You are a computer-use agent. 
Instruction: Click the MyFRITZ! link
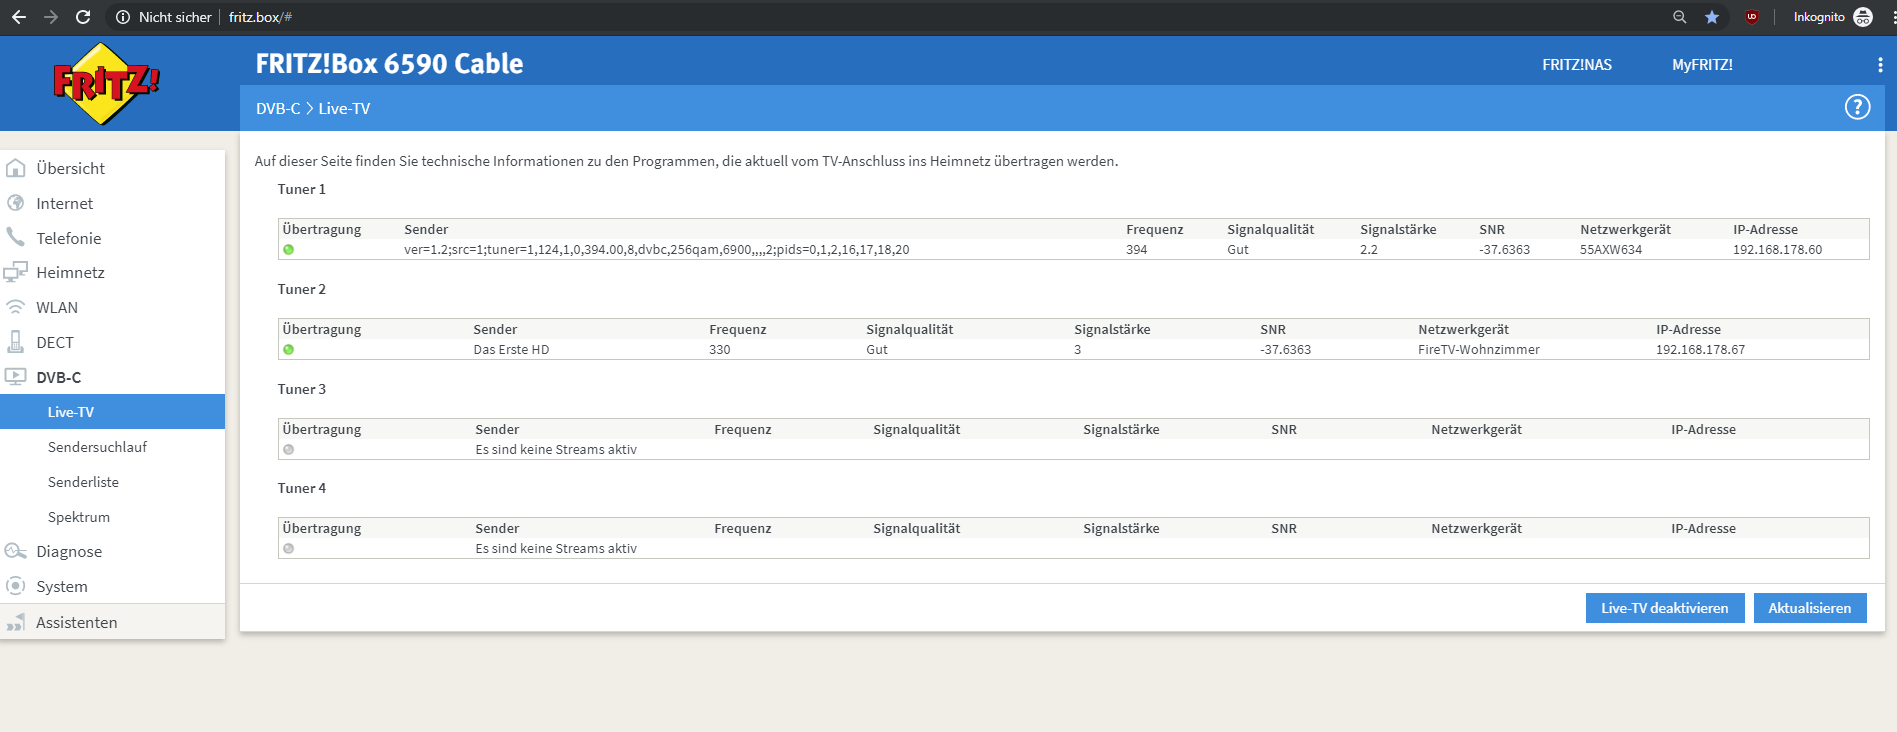click(x=1702, y=65)
